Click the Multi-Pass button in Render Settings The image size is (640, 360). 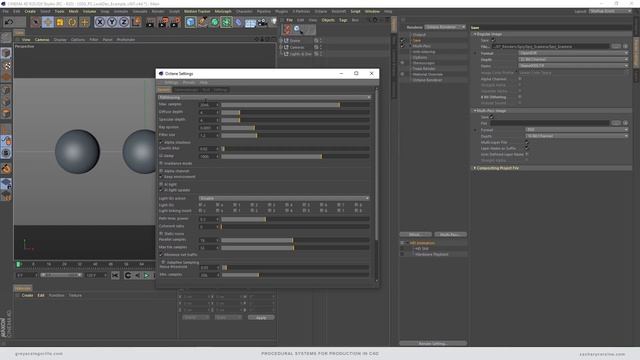[x=451, y=235]
